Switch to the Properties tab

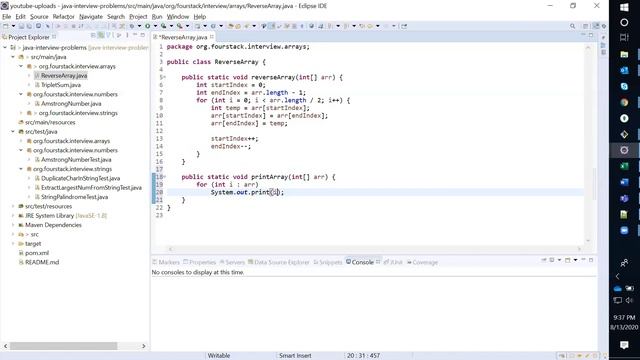(199, 262)
